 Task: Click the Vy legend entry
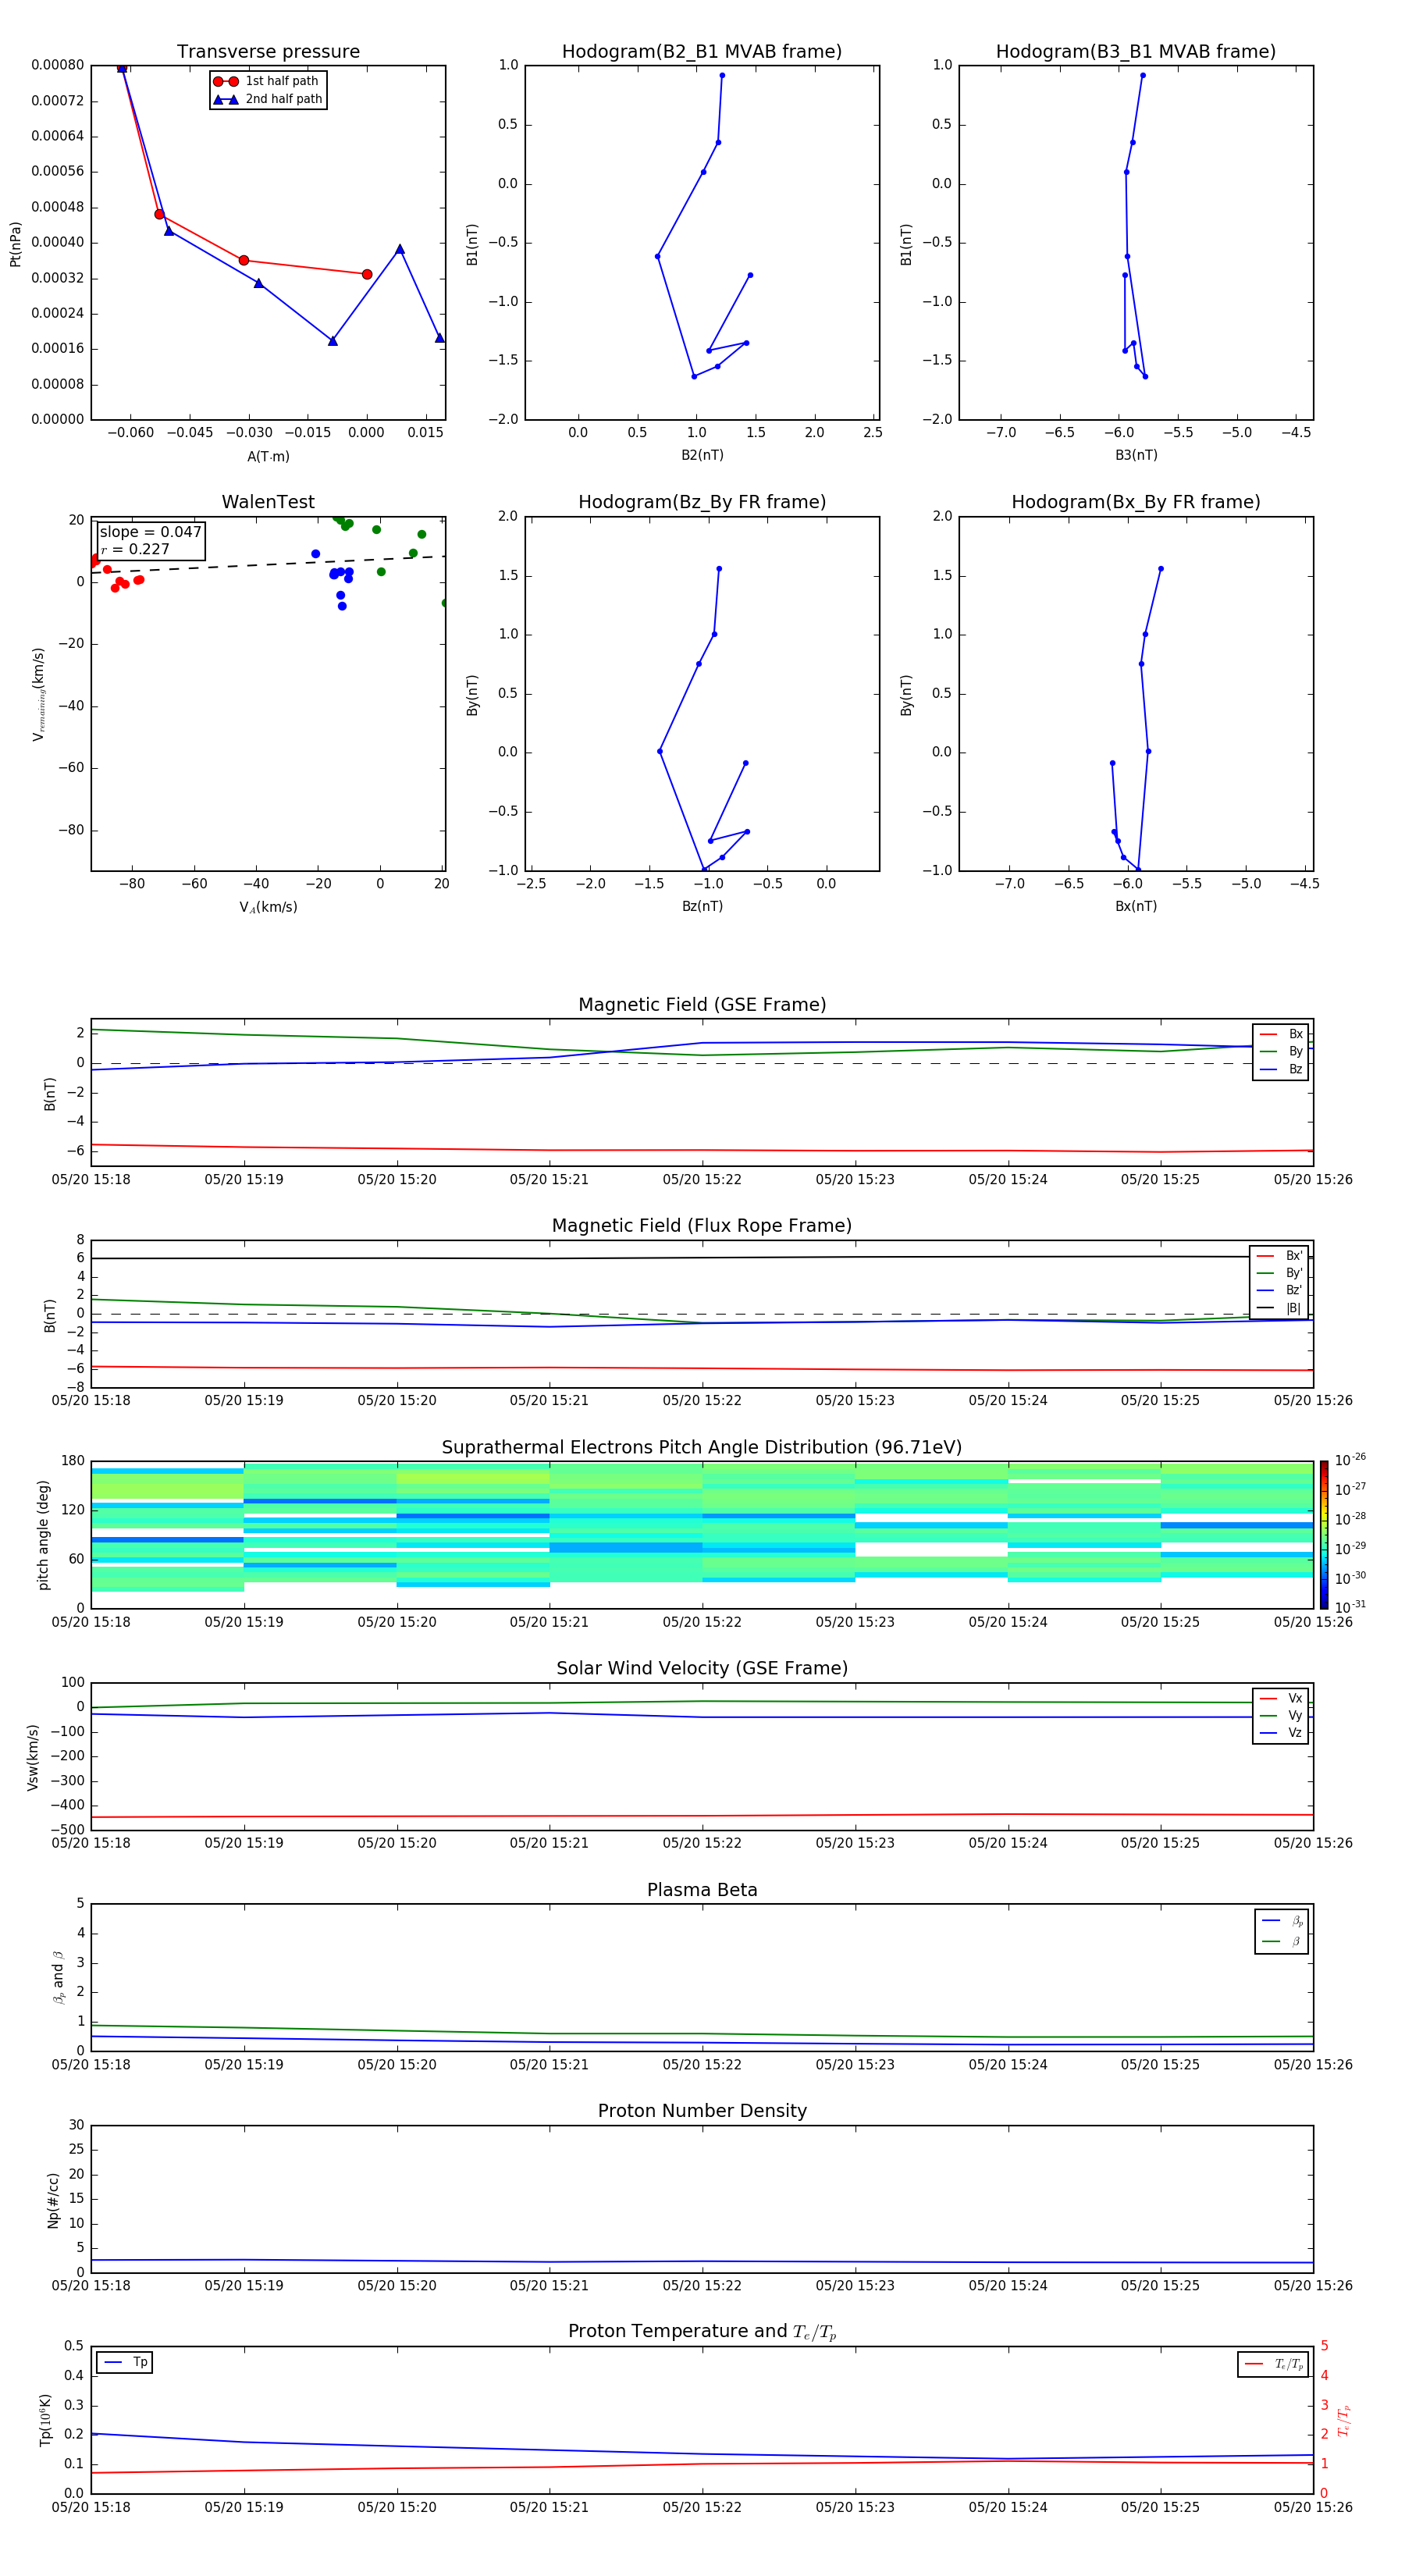pyautogui.click(x=1281, y=1716)
